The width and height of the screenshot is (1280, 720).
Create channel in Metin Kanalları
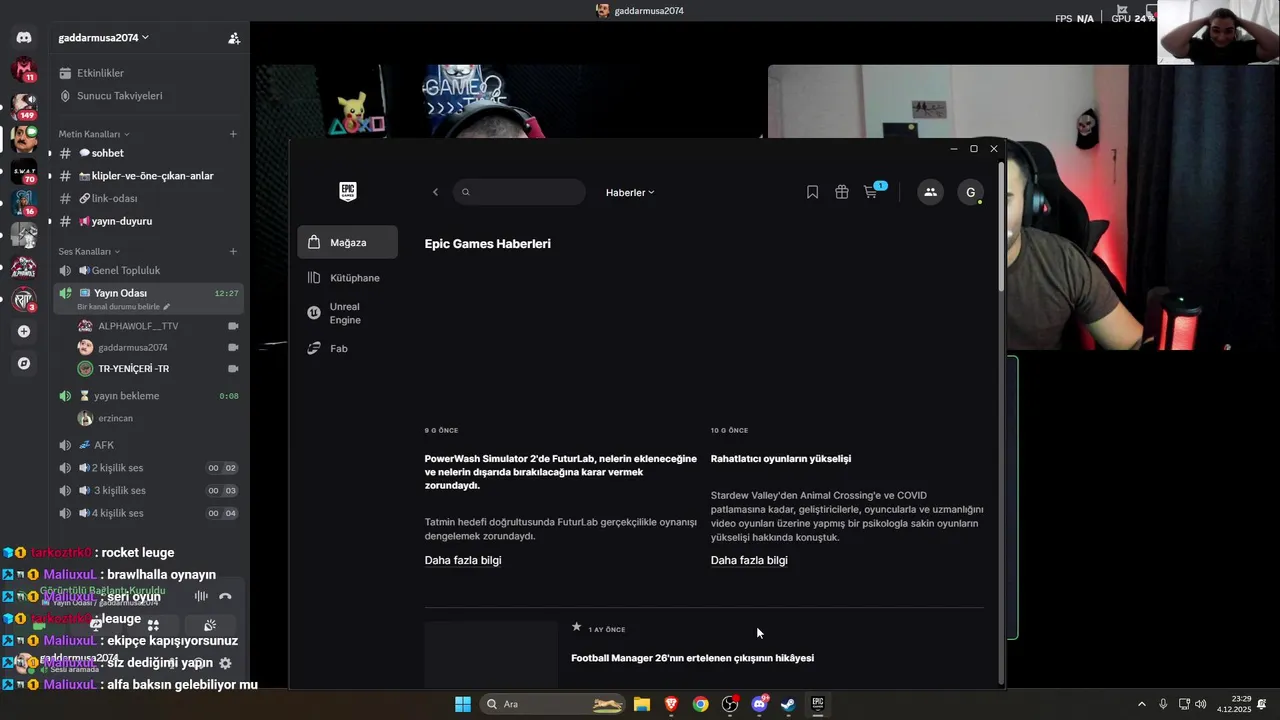pos(233,134)
